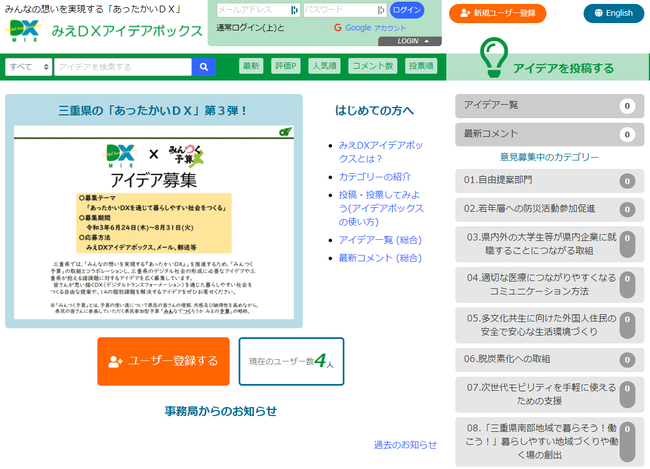Click the magnifier search button
650x469 pixels.
tap(204, 67)
